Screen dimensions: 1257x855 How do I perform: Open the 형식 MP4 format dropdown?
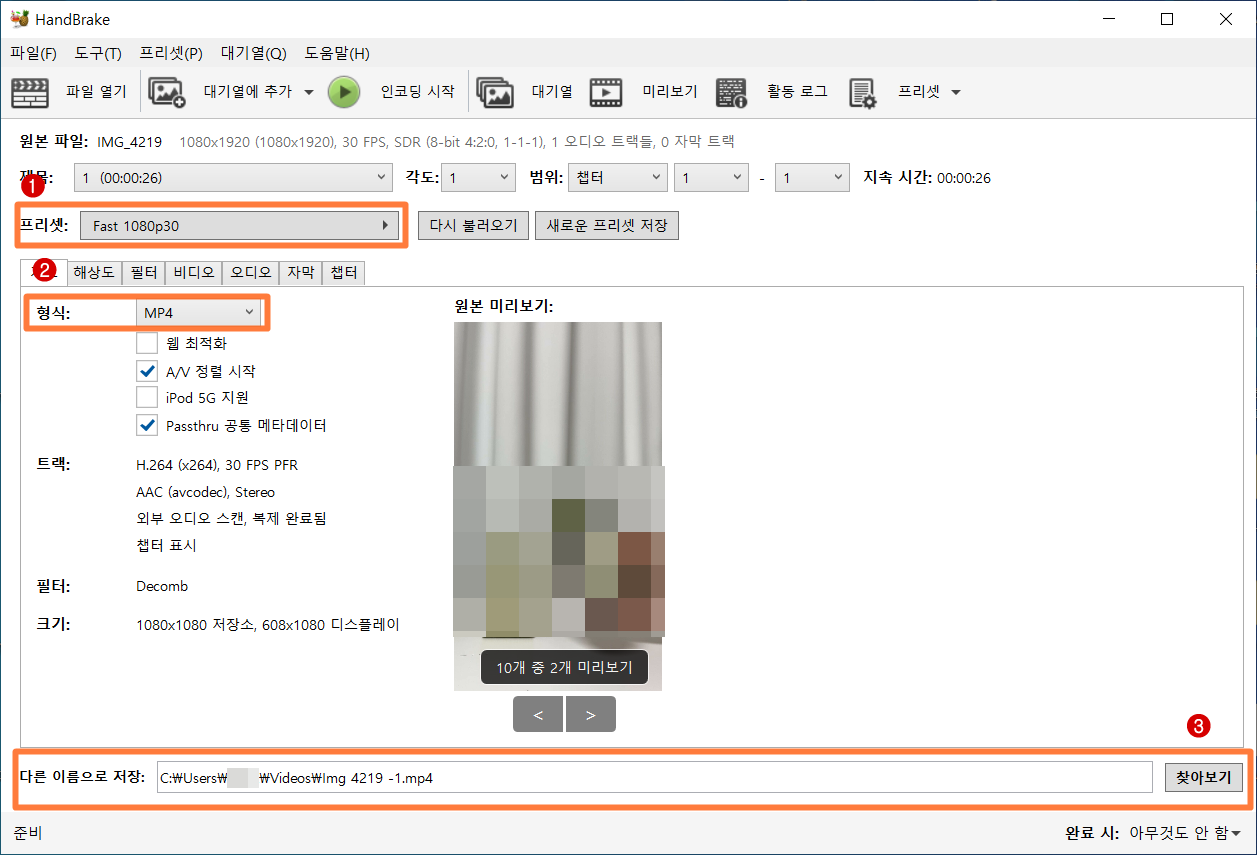(198, 313)
